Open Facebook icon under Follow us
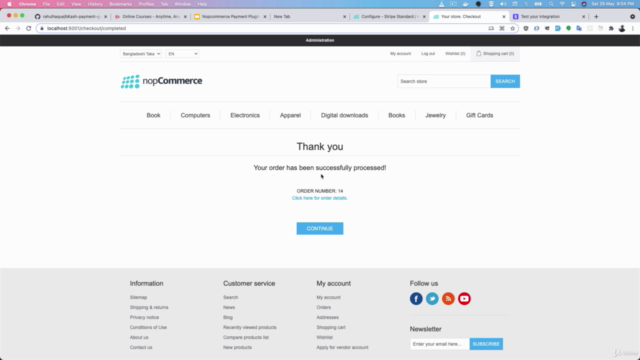The image size is (640, 360). (x=416, y=299)
